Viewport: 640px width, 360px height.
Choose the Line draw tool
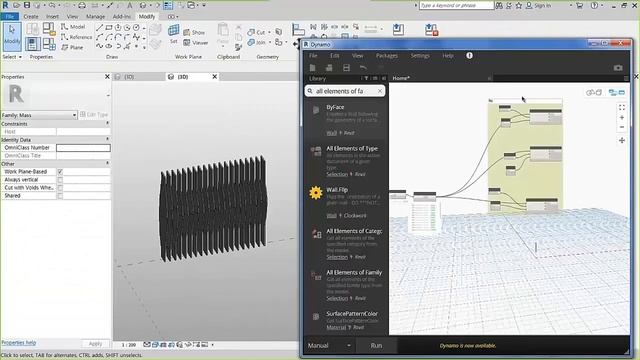(99, 28)
